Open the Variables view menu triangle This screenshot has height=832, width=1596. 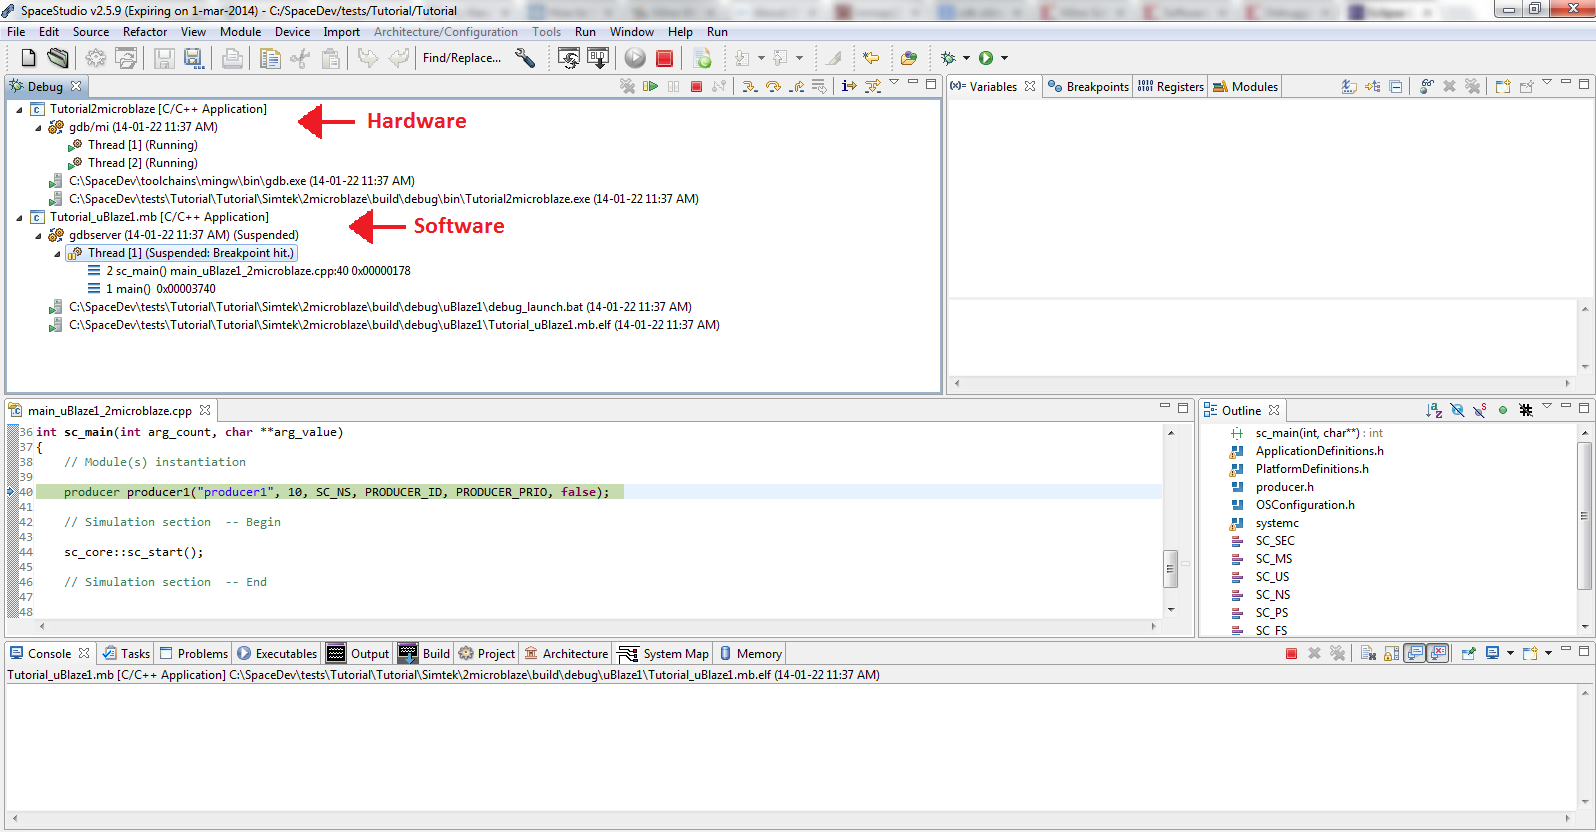(1547, 82)
